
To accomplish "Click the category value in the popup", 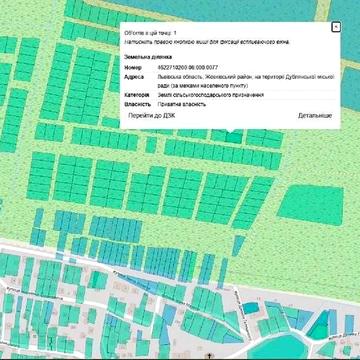I will click(x=211, y=95).
